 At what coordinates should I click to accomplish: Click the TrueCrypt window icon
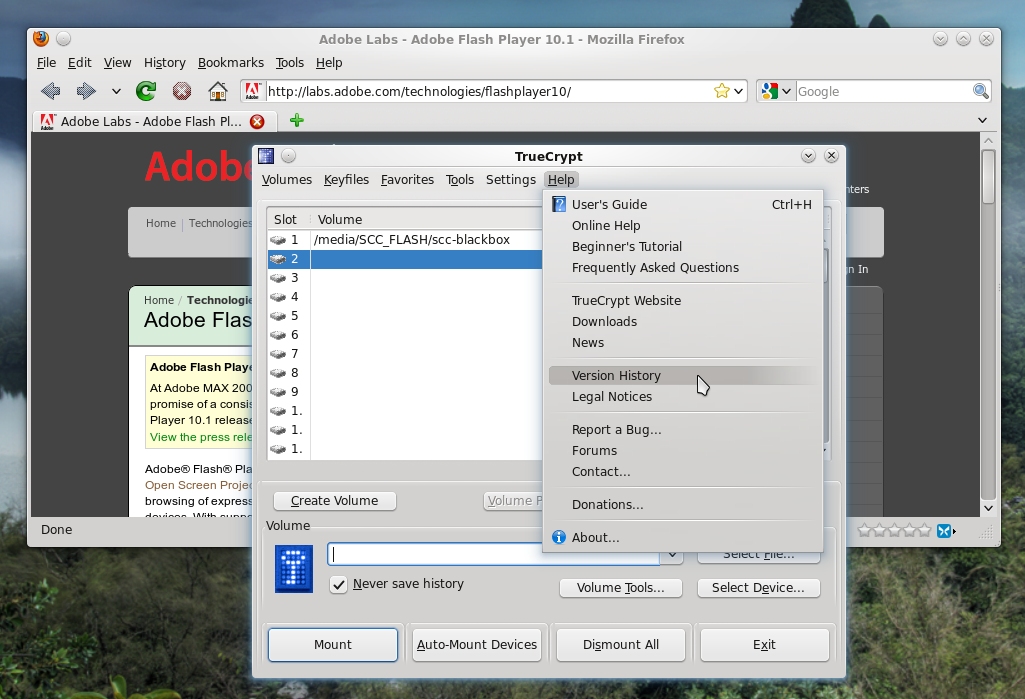[x=266, y=156]
